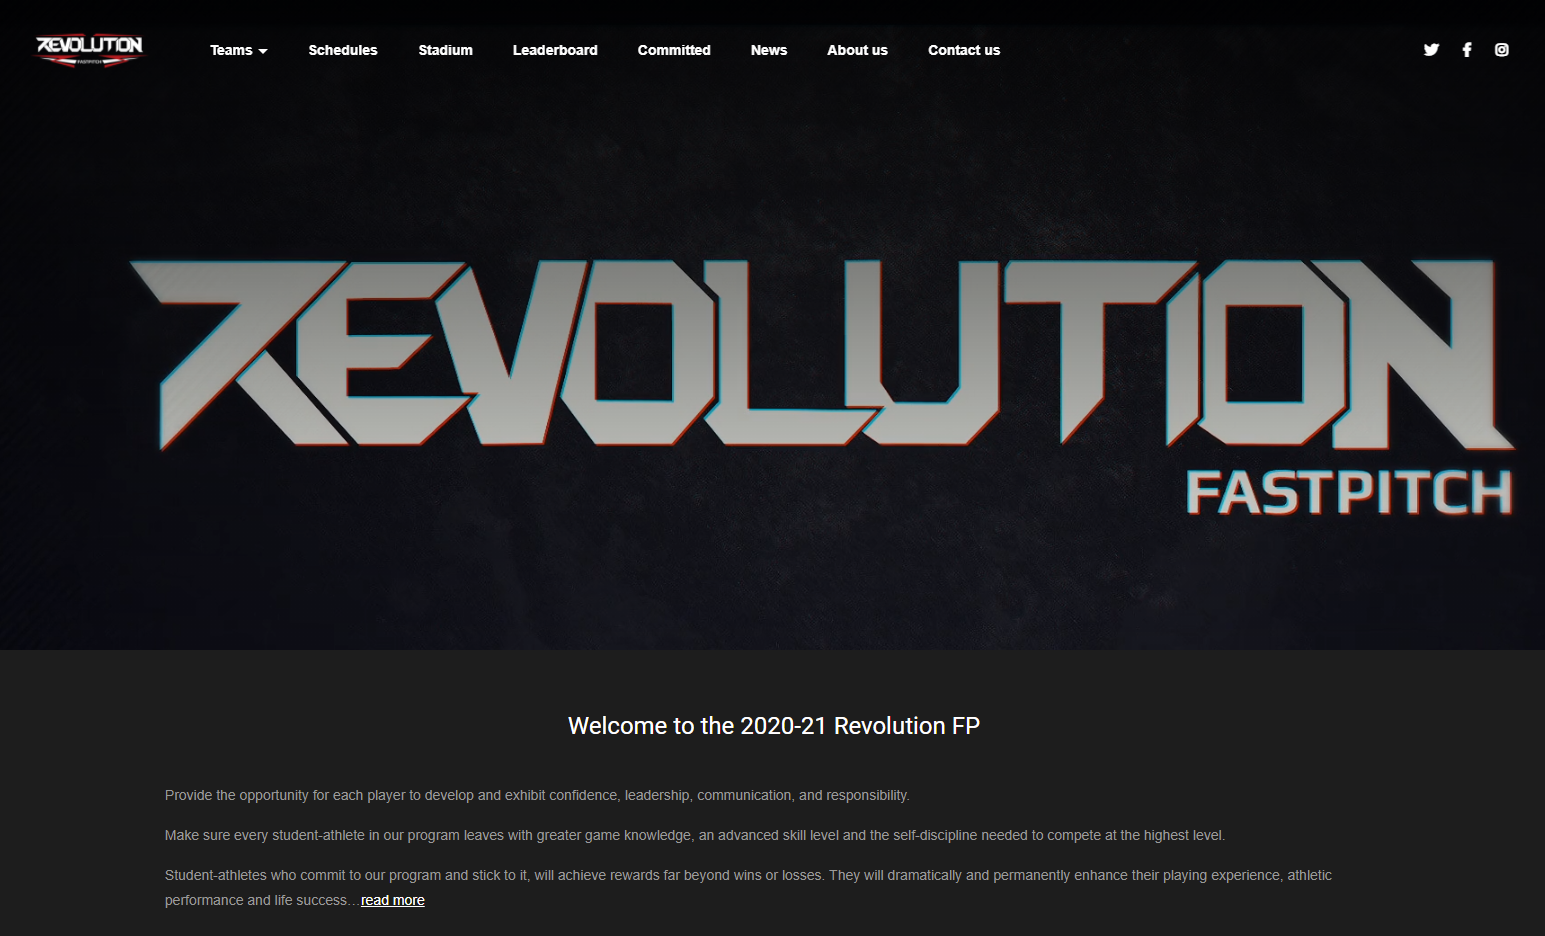Click the paragraph starting Provide the opportunity
Screen dimensions: 1545x936
pos(537,795)
